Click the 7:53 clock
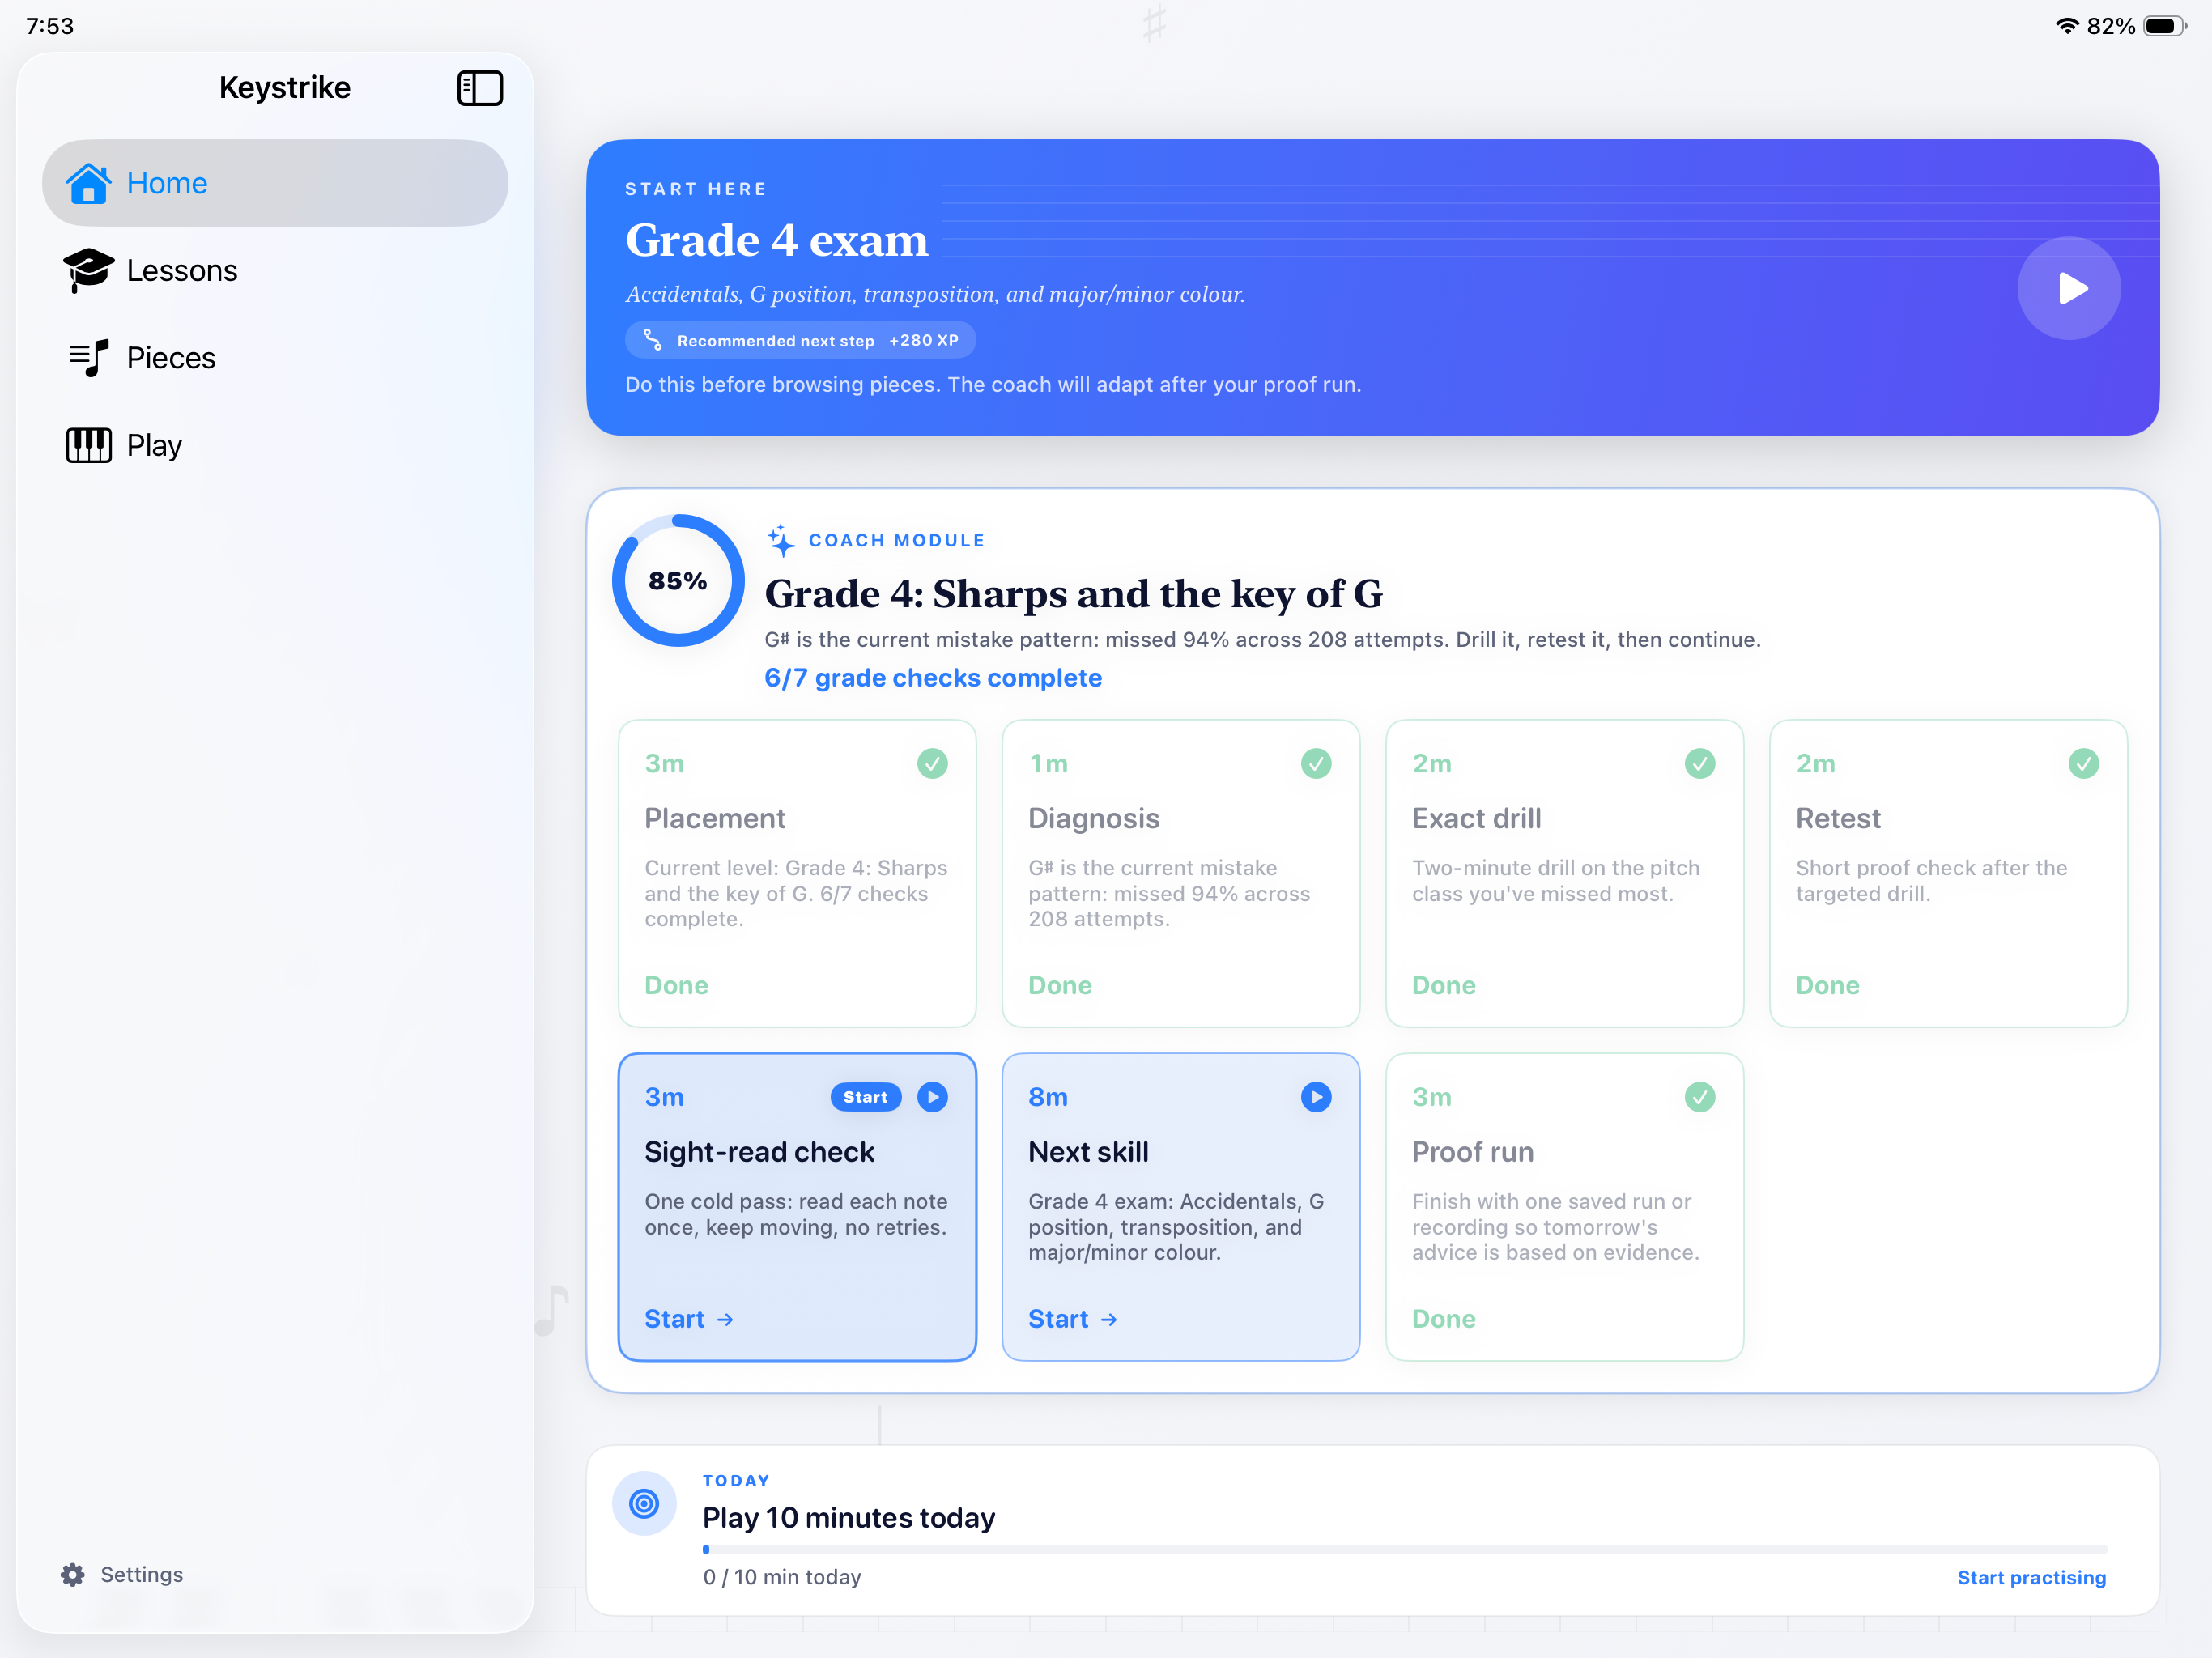 tap(50, 26)
